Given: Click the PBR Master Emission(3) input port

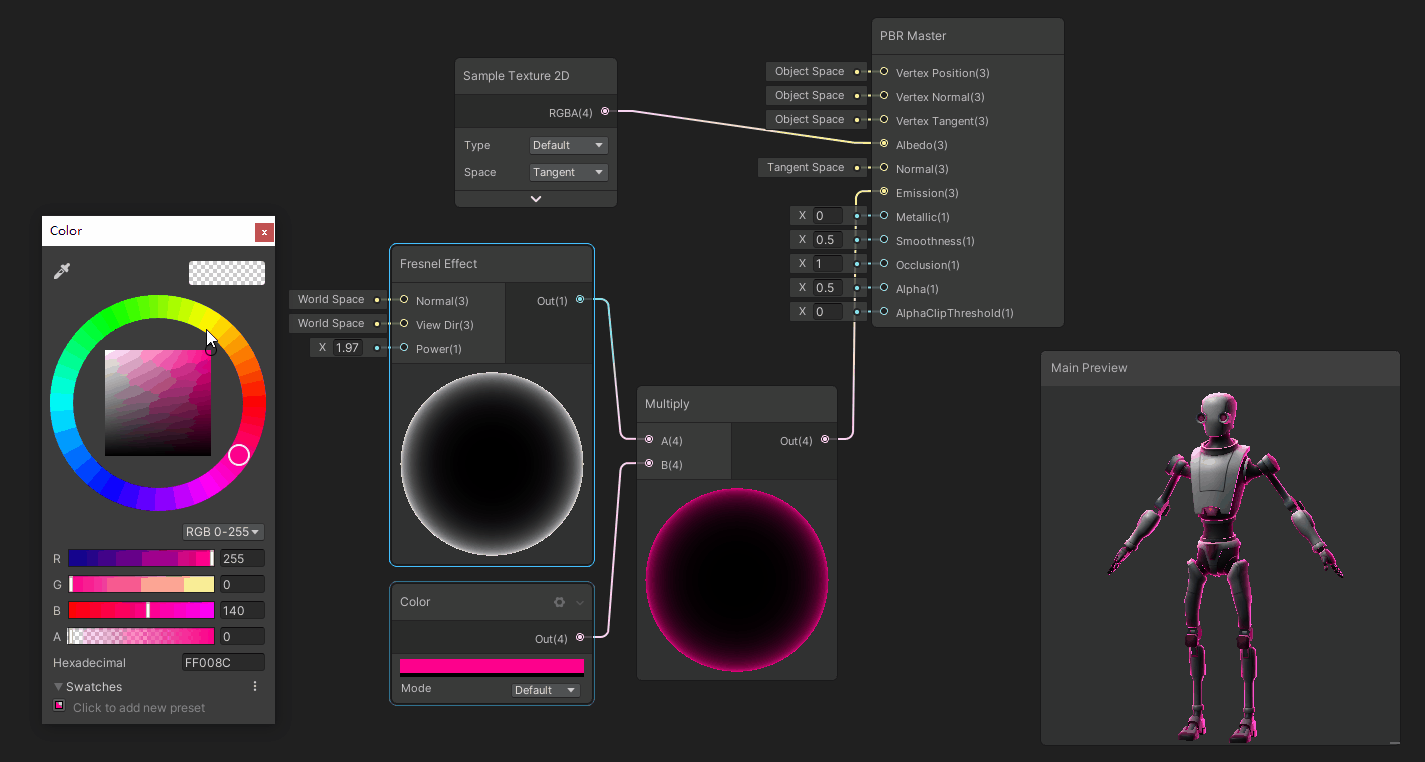Looking at the screenshot, I should pos(884,192).
